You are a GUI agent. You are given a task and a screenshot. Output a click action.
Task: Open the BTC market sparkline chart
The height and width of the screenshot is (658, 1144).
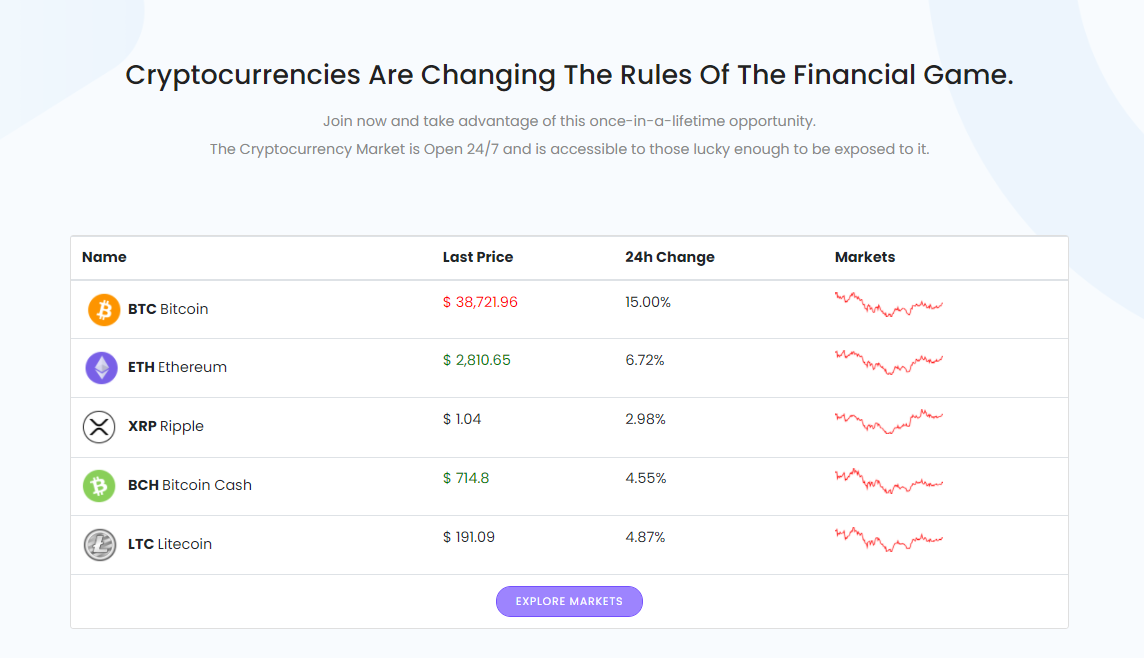pos(889,304)
